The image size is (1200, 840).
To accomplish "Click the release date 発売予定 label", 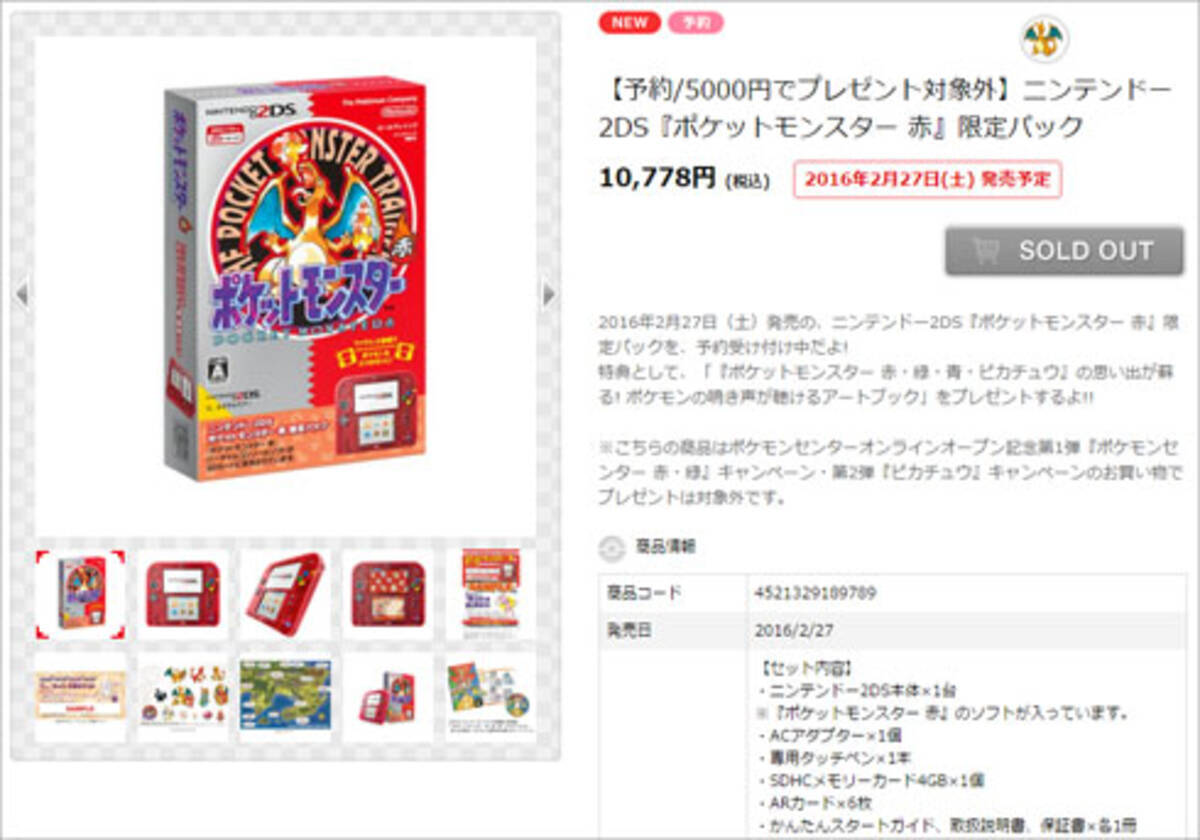I will (927, 180).
